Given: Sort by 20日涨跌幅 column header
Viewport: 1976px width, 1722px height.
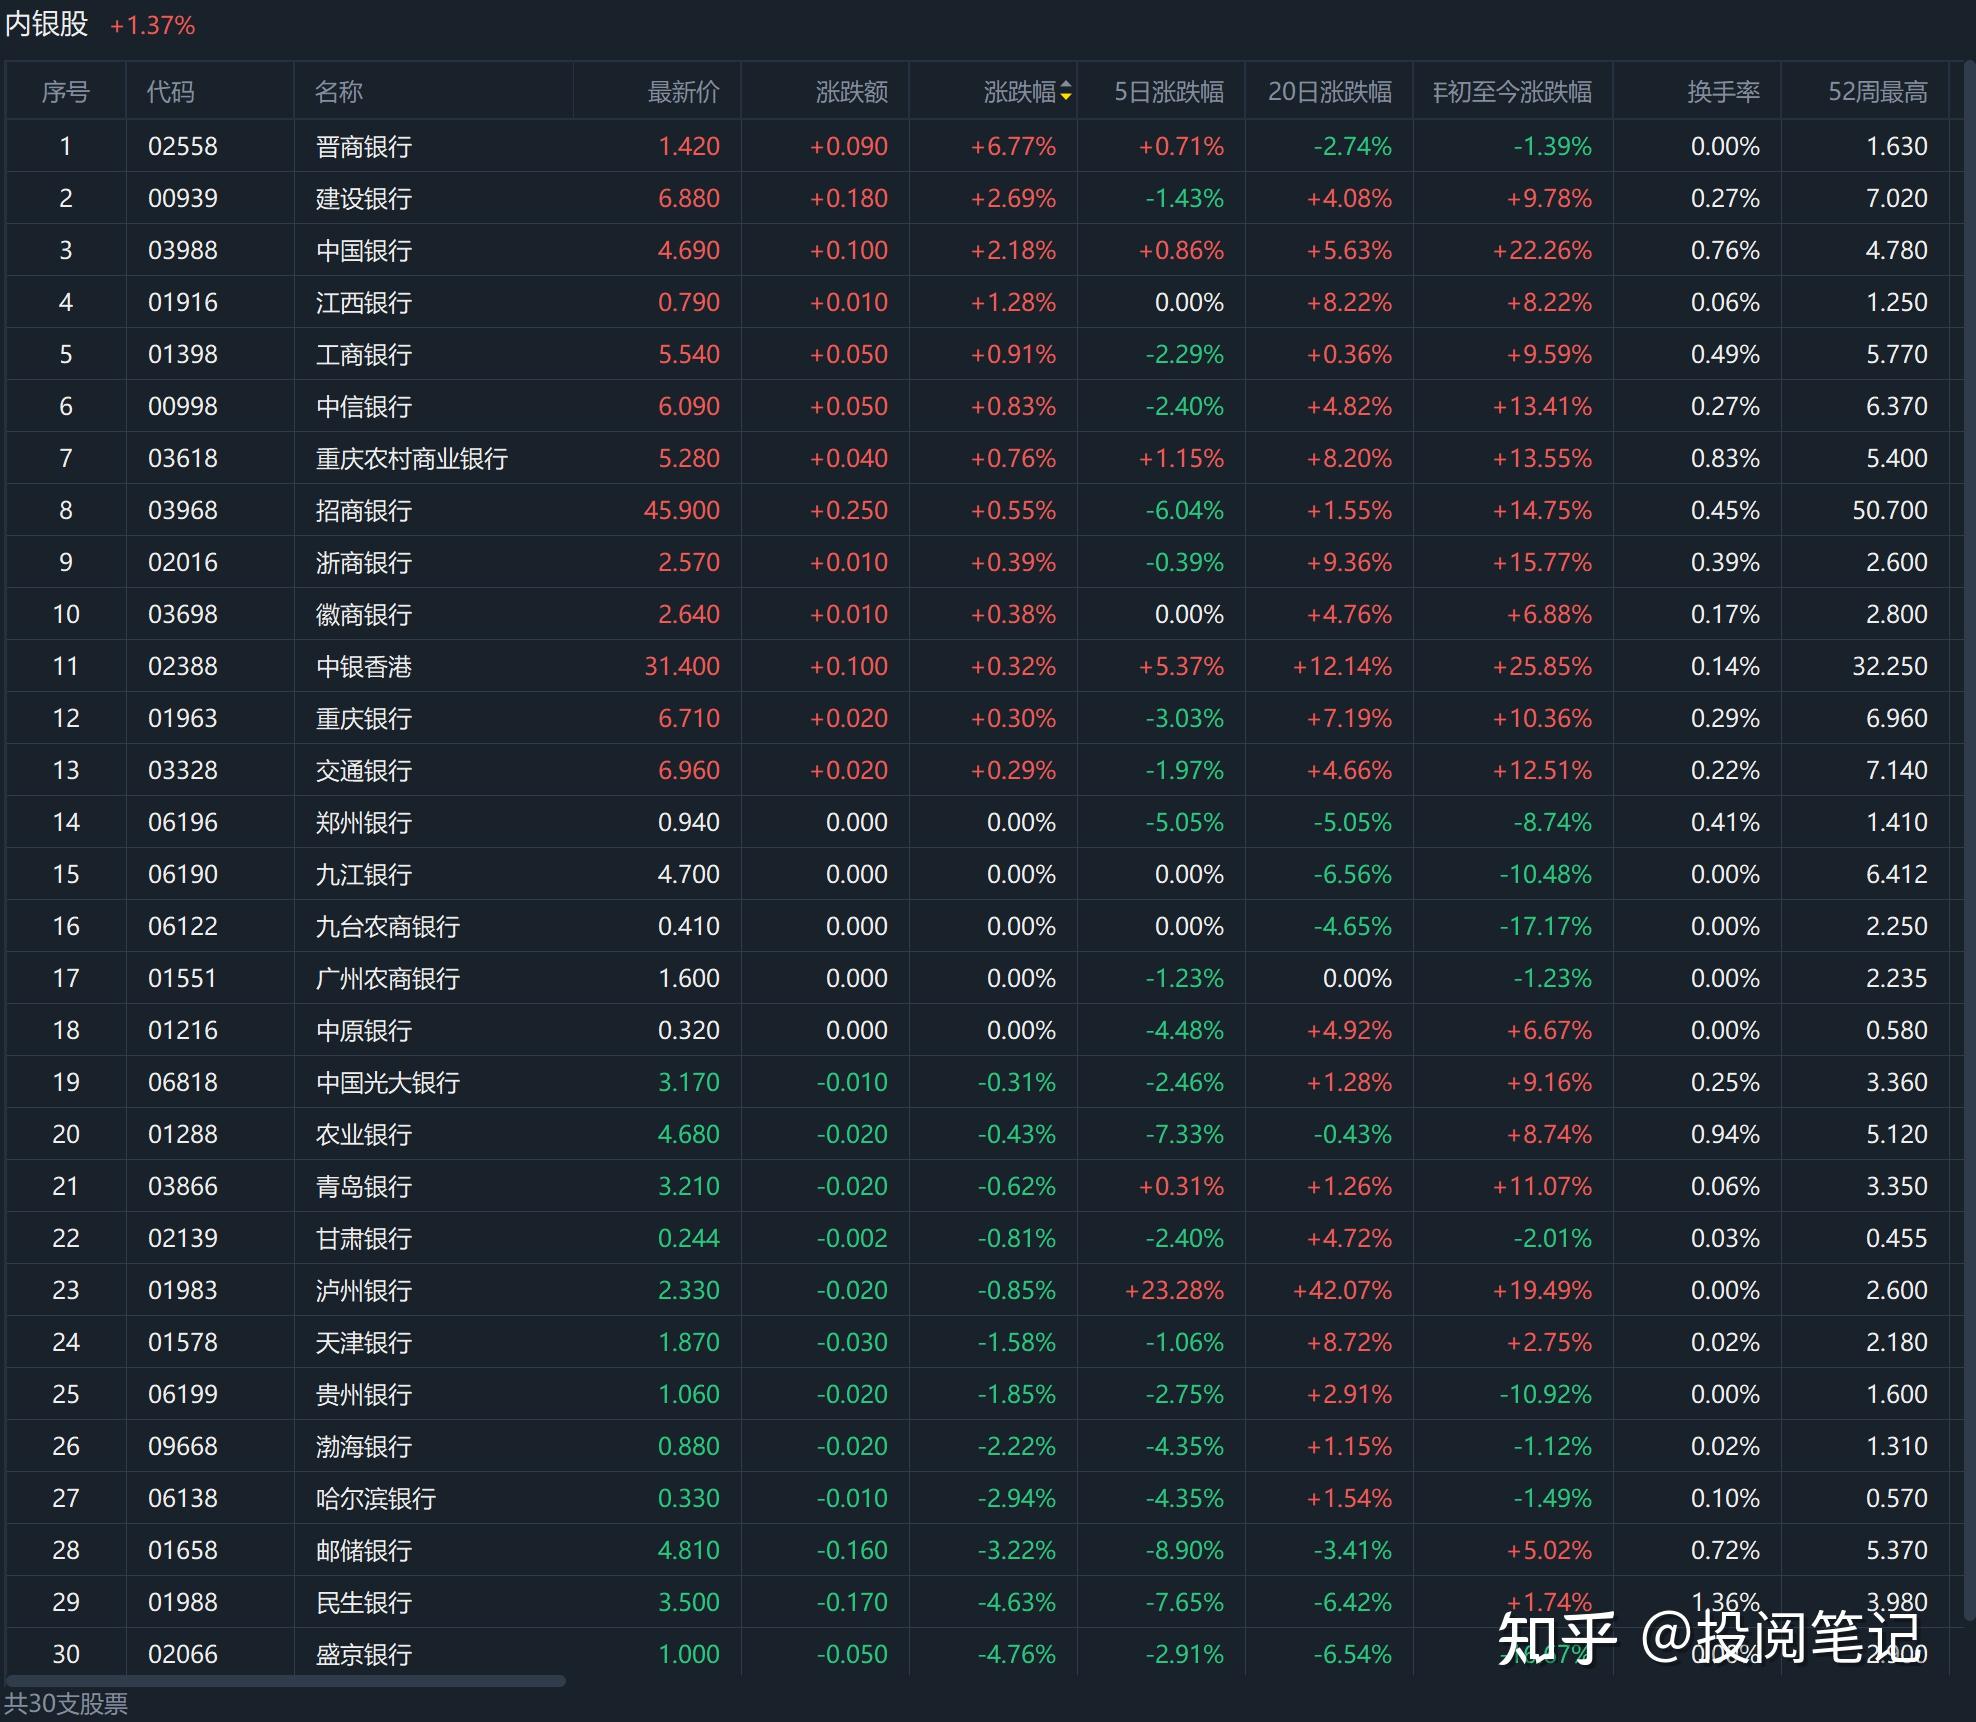Looking at the screenshot, I should (x=1330, y=92).
